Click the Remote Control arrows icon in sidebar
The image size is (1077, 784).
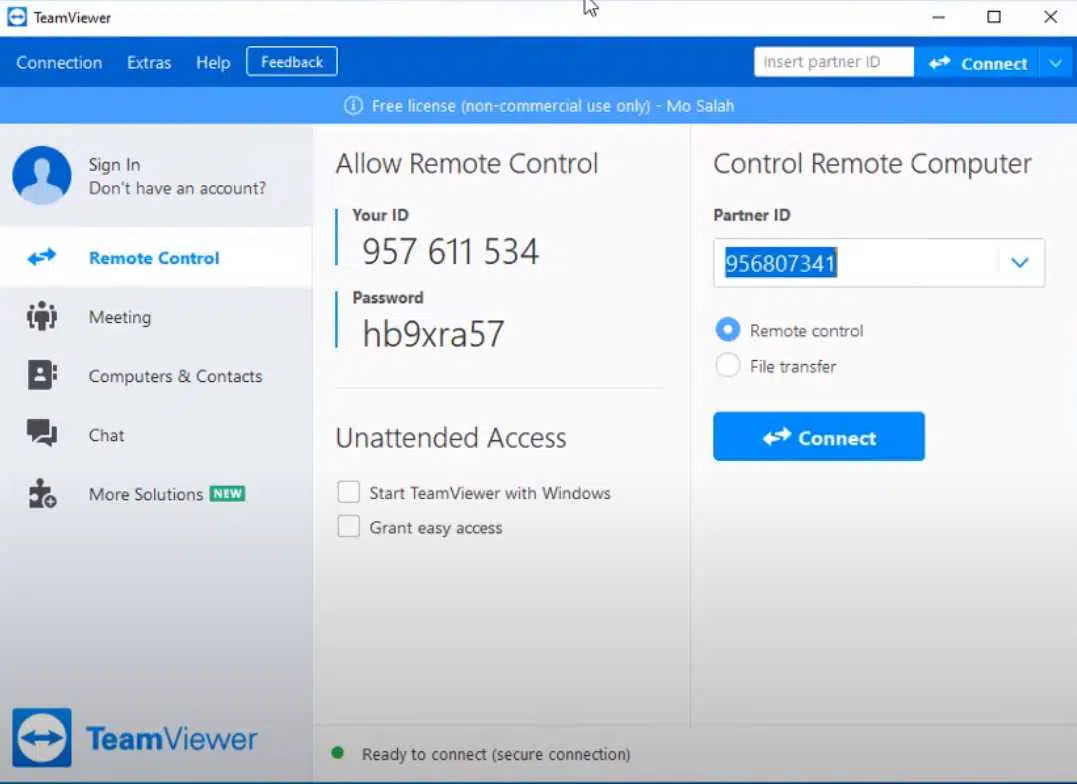click(x=42, y=257)
